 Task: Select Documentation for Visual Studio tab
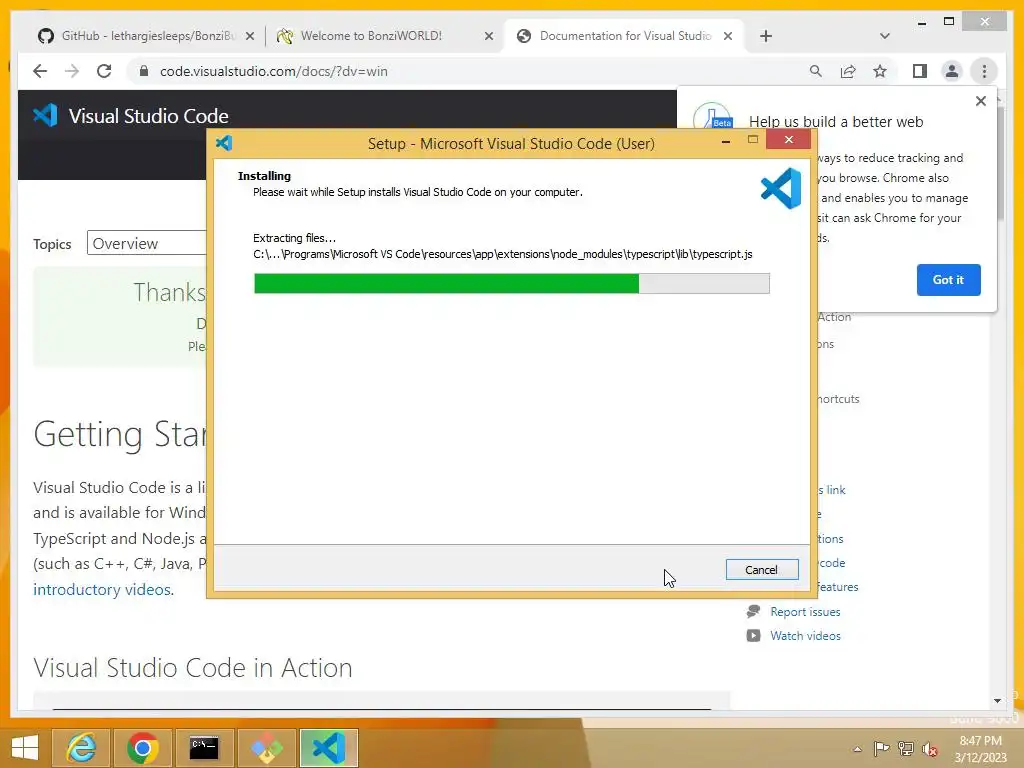(625, 36)
